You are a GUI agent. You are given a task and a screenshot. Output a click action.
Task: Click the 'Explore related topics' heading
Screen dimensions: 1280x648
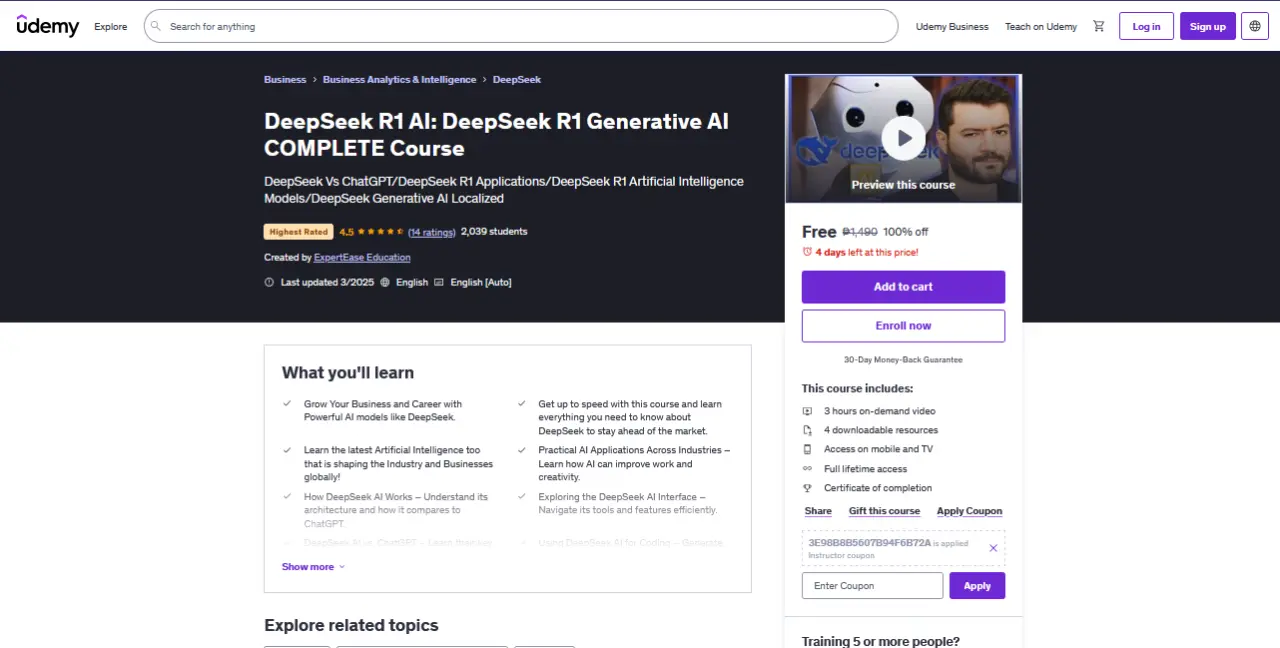351,625
